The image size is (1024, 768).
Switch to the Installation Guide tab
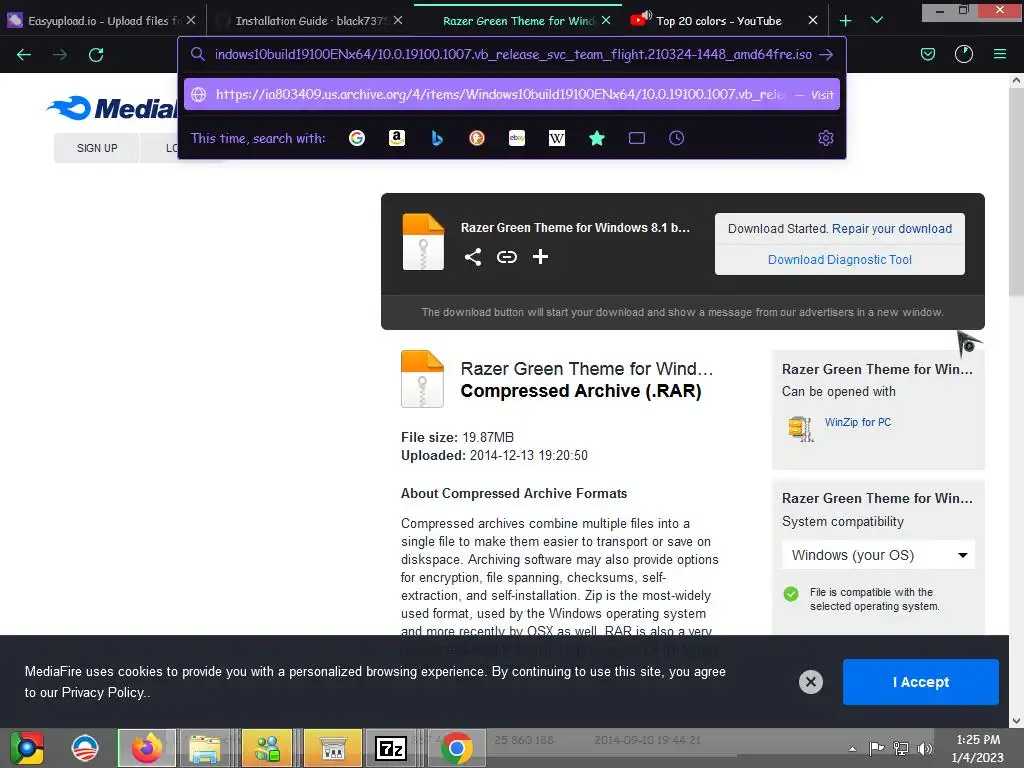coord(311,21)
